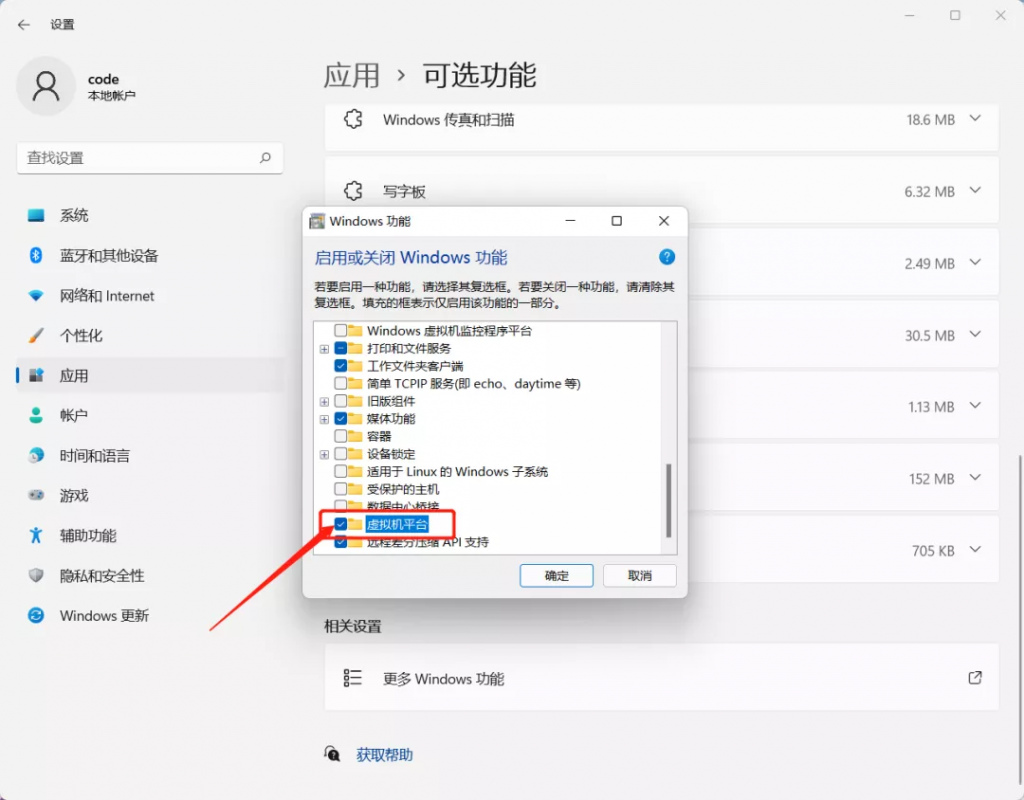This screenshot has width=1024, height=800.
Task: Click the Windows 更新 sync icon
Action: 36,615
